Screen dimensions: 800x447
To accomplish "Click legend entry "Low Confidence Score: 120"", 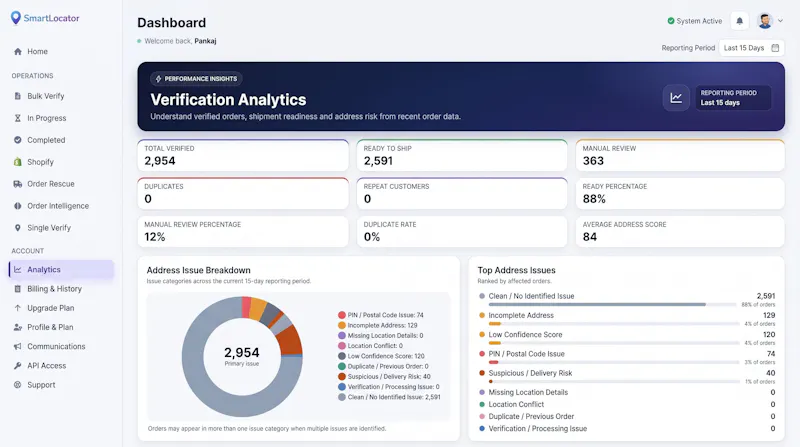I will 381,356.
